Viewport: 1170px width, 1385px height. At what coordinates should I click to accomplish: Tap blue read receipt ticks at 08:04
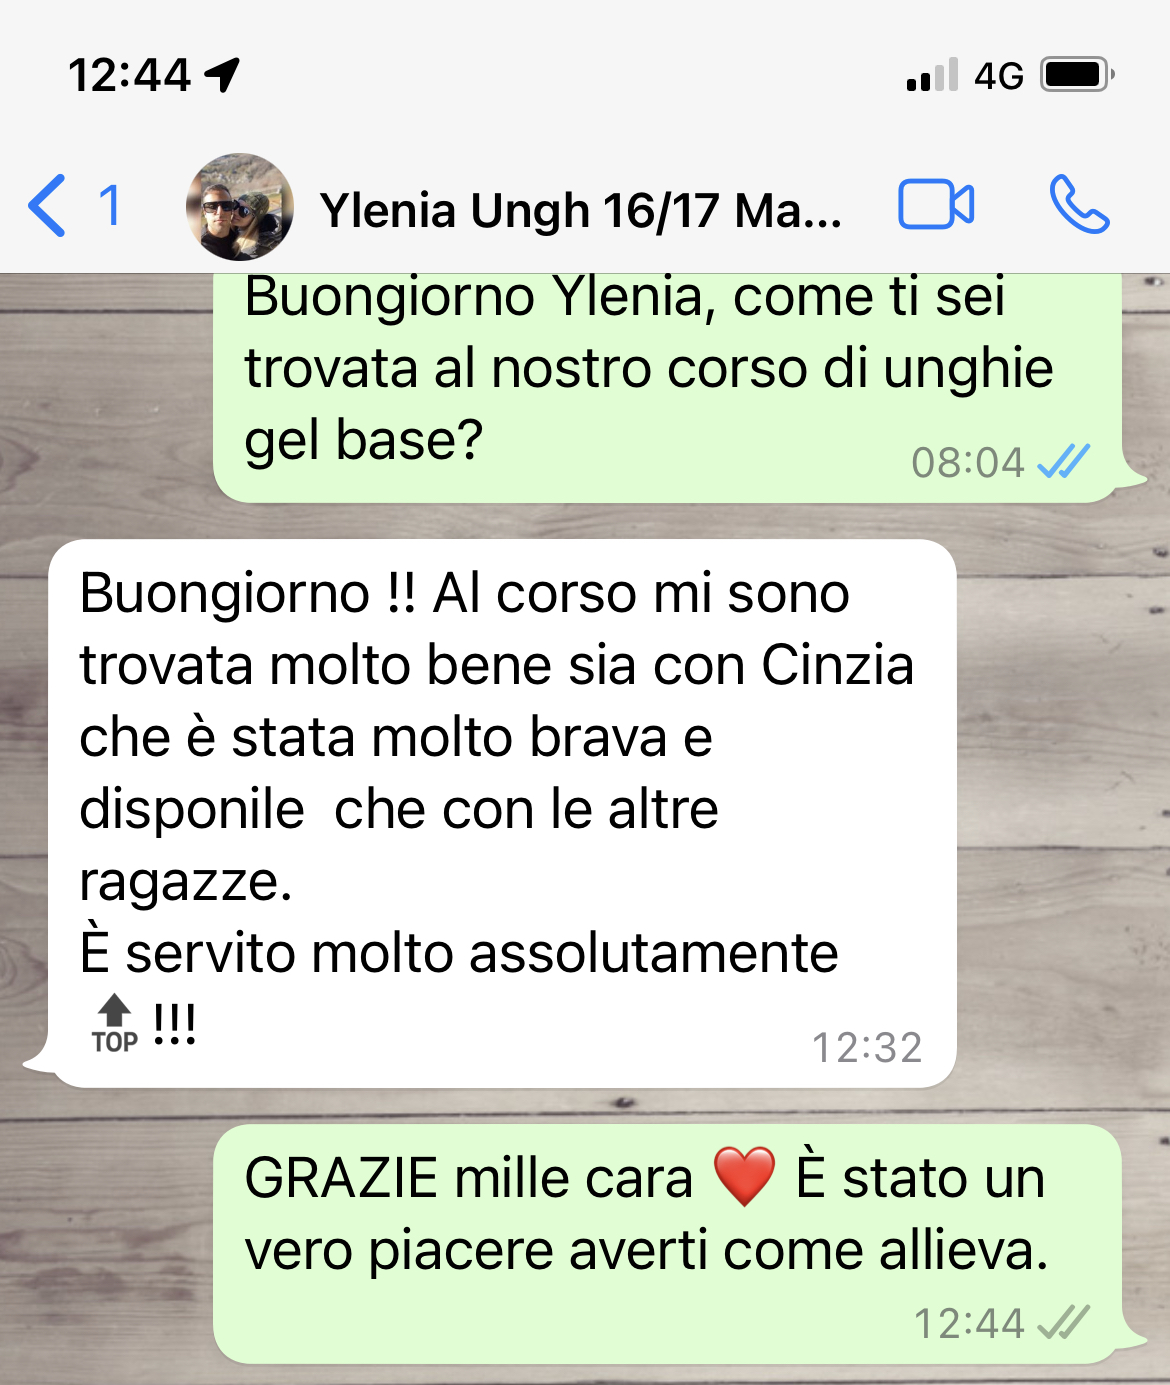tap(1063, 462)
